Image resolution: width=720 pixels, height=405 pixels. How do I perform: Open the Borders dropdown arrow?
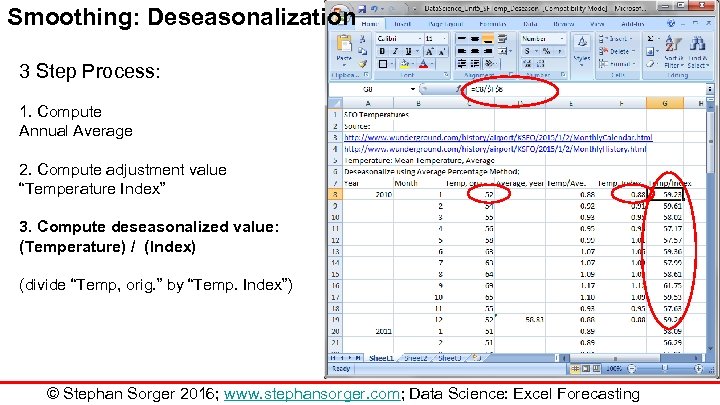[x=391, y=64]
